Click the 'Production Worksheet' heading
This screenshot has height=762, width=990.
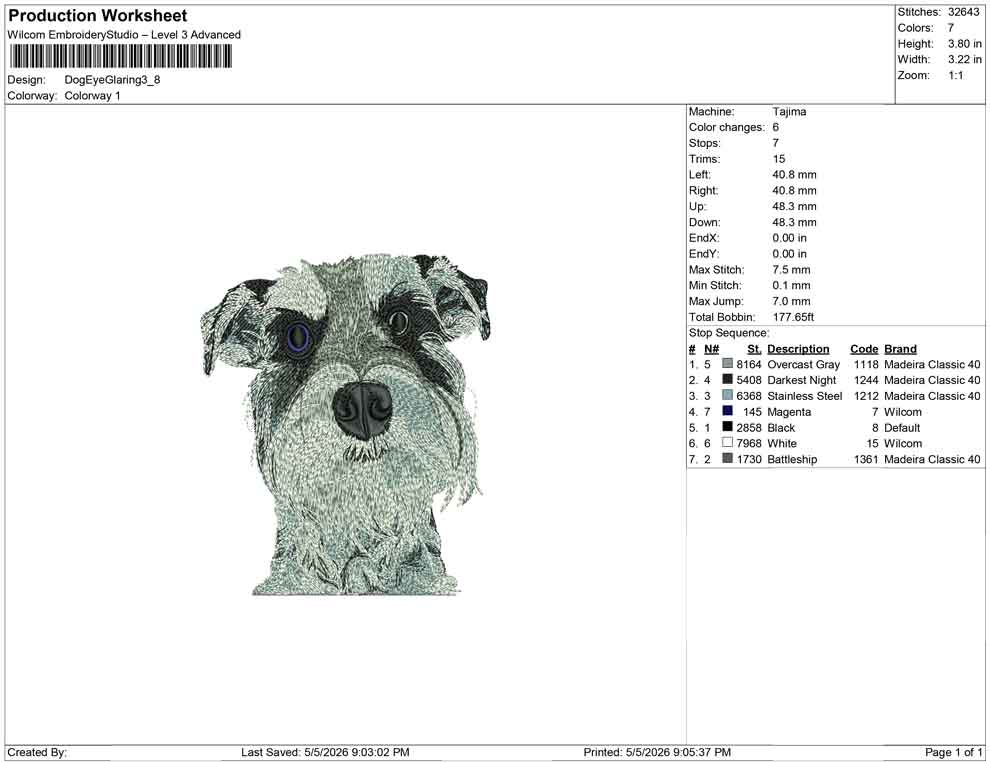click(97, 16)
